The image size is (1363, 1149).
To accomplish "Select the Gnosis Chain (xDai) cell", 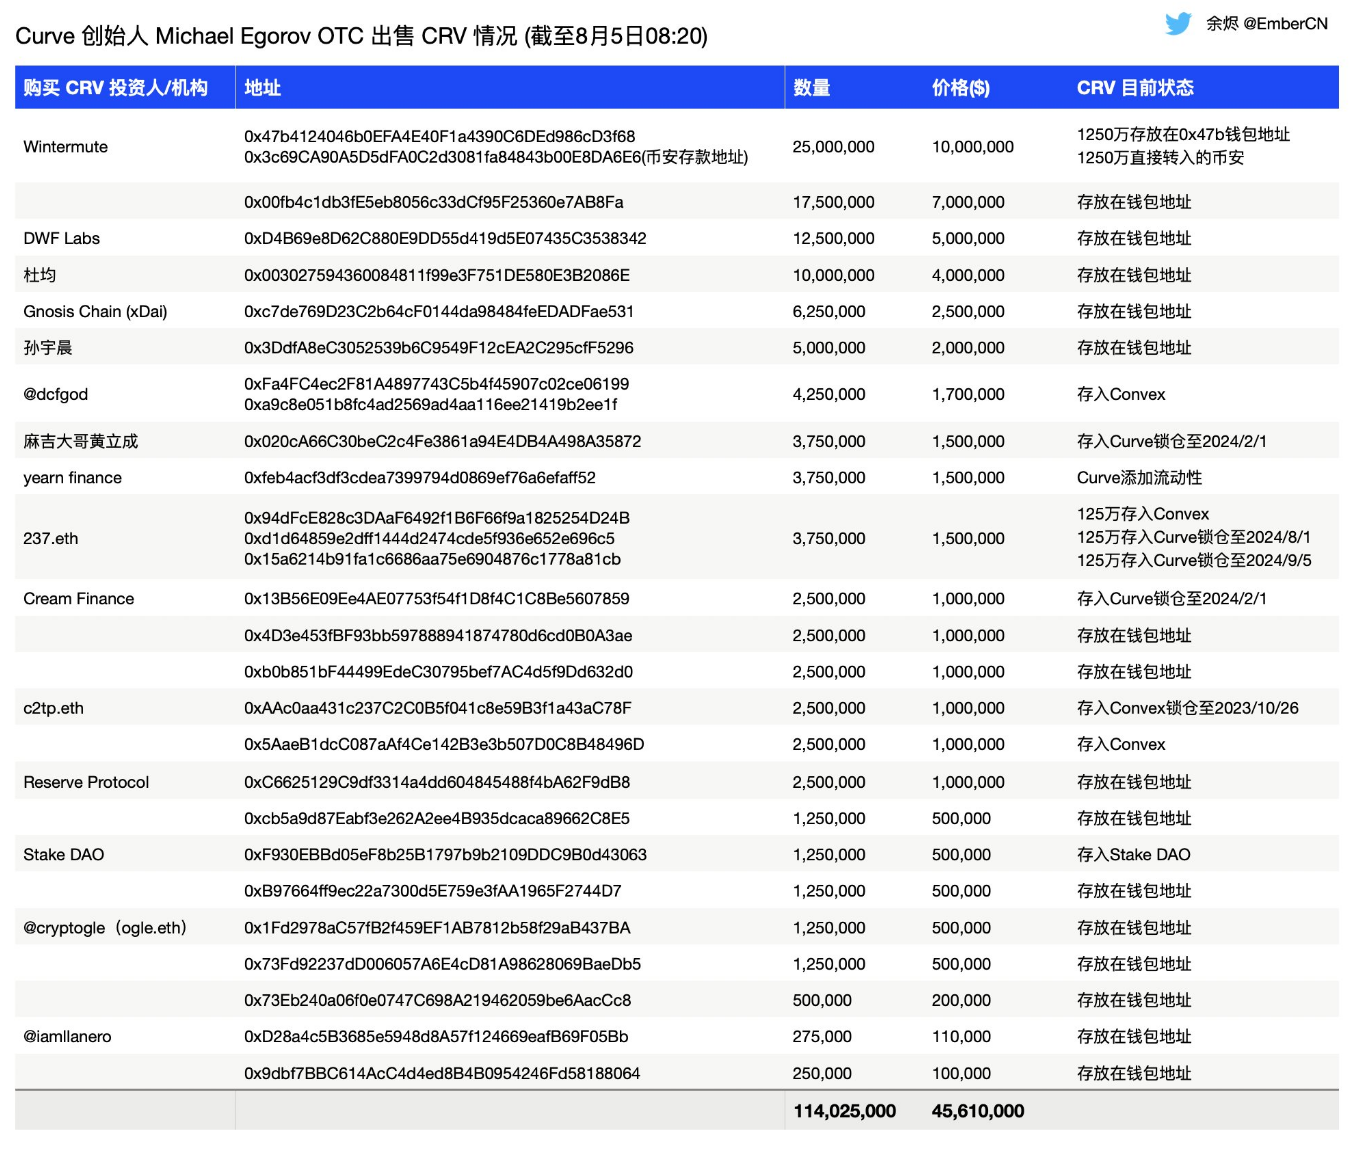I will (95, 311).
